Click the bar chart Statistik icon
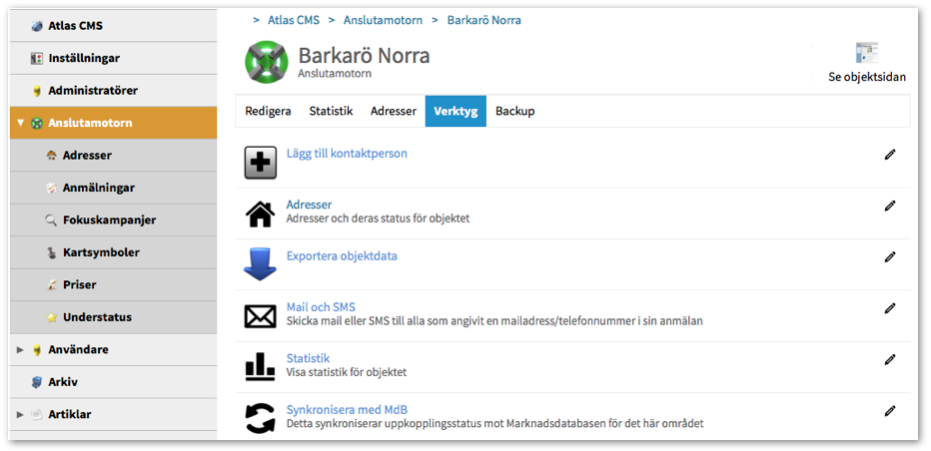Image resolution: width=931 pixels, height=451 pixels. (x=261, y=367)
